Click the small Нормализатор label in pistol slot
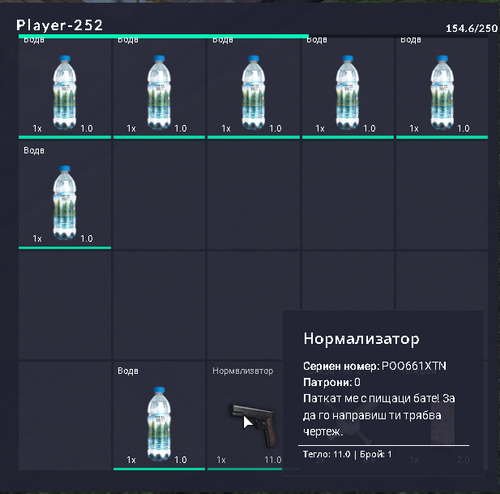The height and width of the screenshot is (494, 500). click(243, 371)
